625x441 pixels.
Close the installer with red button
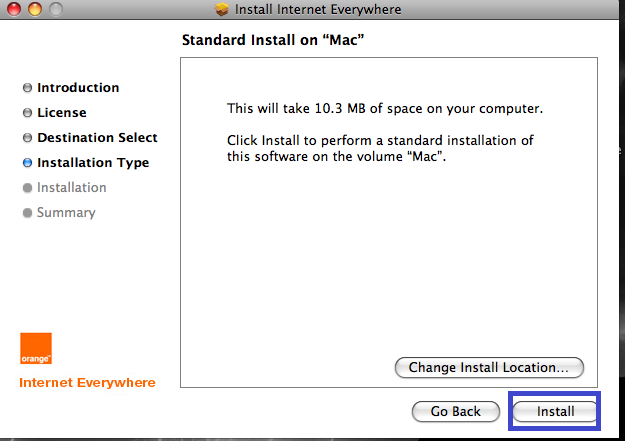14,9
